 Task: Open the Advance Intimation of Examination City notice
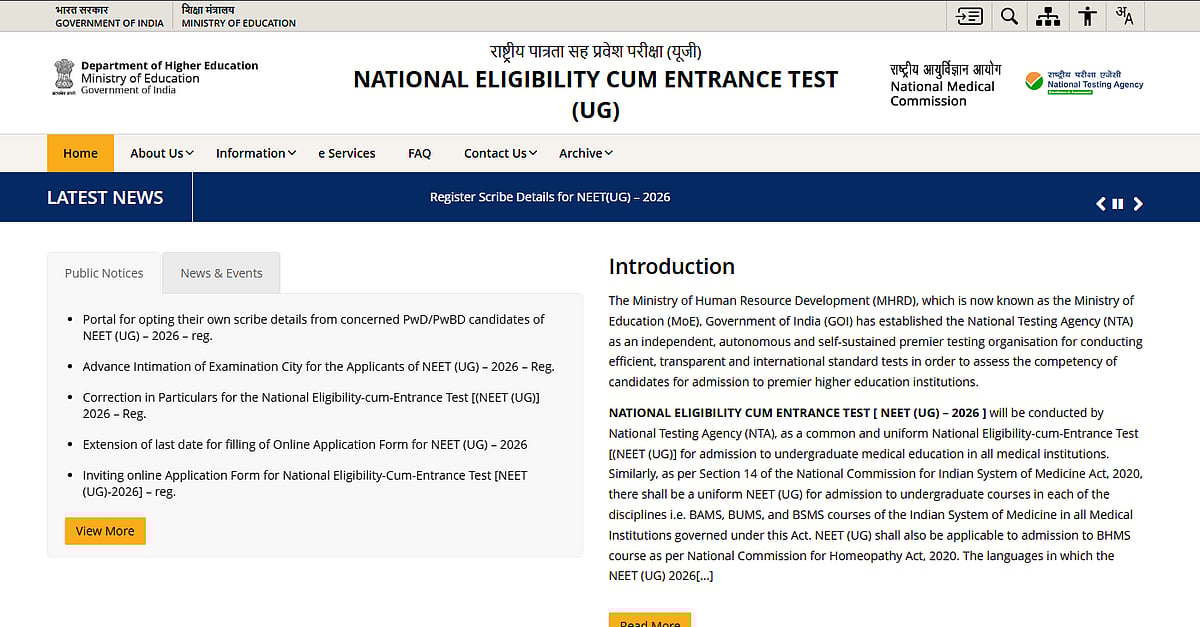318,366
